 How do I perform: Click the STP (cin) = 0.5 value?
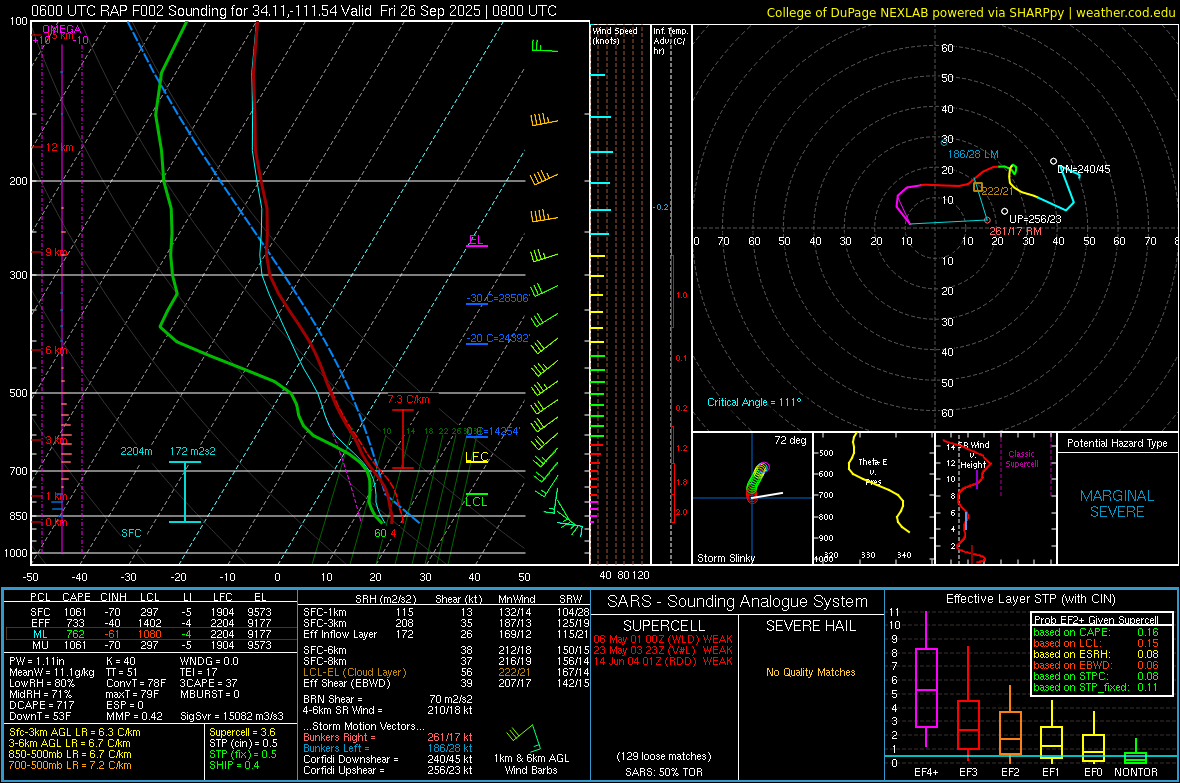243,743
